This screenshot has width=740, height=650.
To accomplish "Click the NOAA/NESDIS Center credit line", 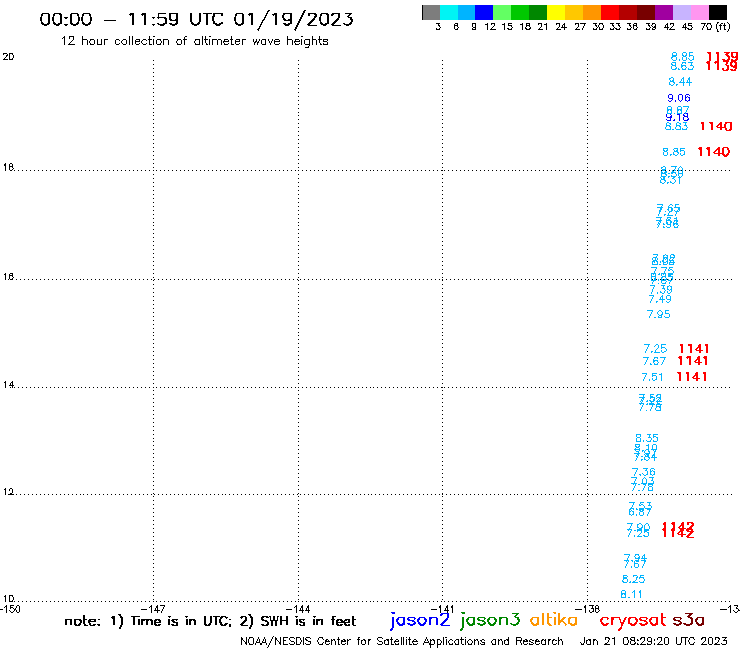I will point(402,641).
